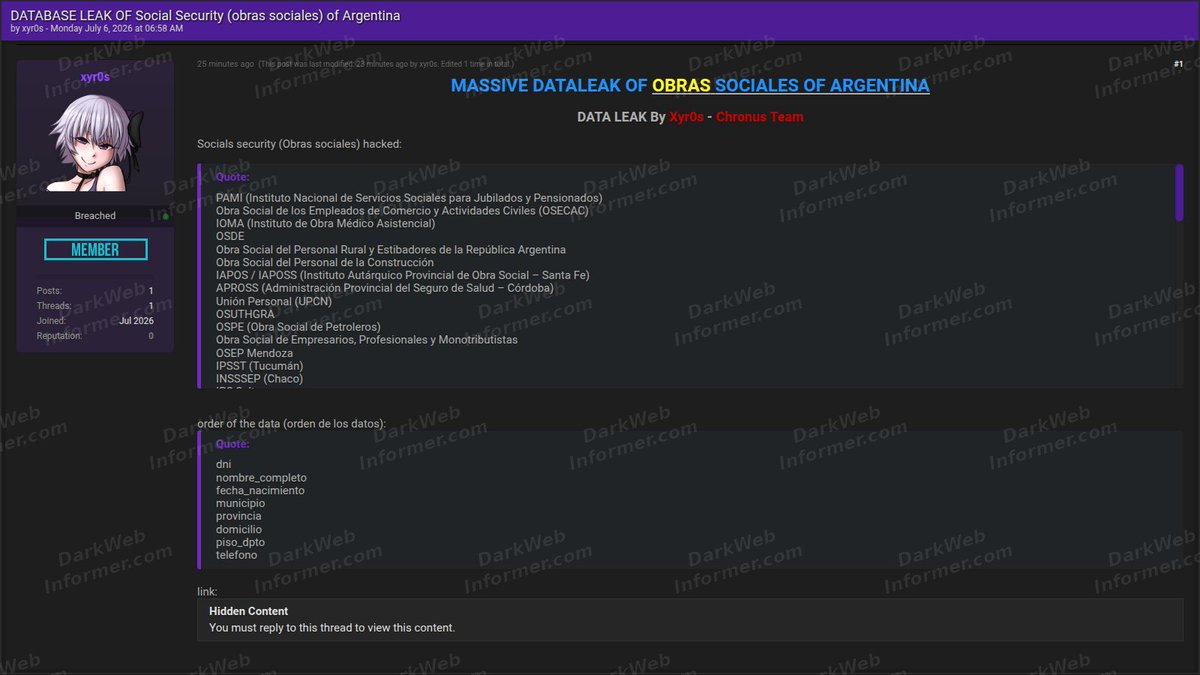This screenshot has width=1200, height=675.
Task: Click OSPE (Obra Social de Petroleros)
Action: [298, 327]
